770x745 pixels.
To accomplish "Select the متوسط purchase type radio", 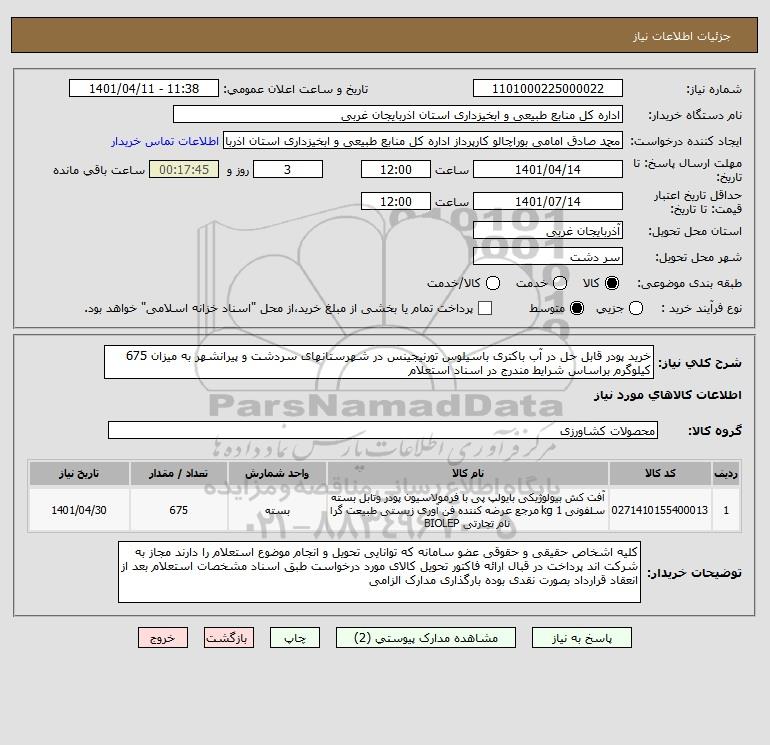I will tap(577, 308).
